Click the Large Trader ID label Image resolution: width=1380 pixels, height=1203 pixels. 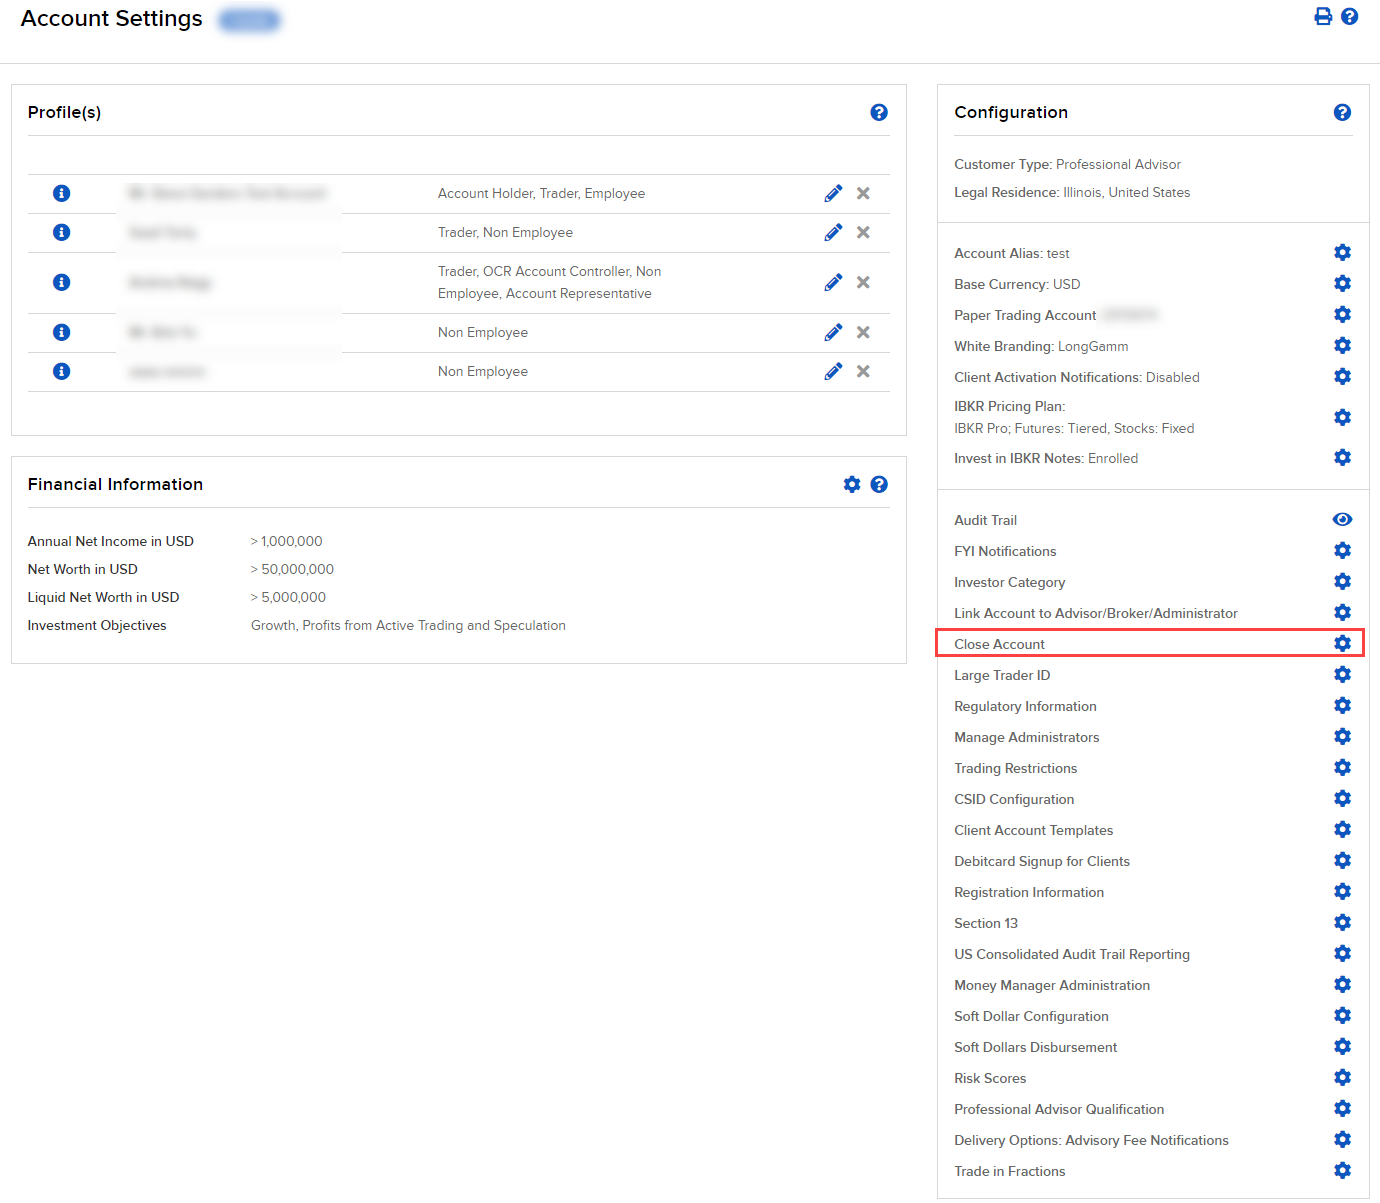click(x=1001, y=675)
